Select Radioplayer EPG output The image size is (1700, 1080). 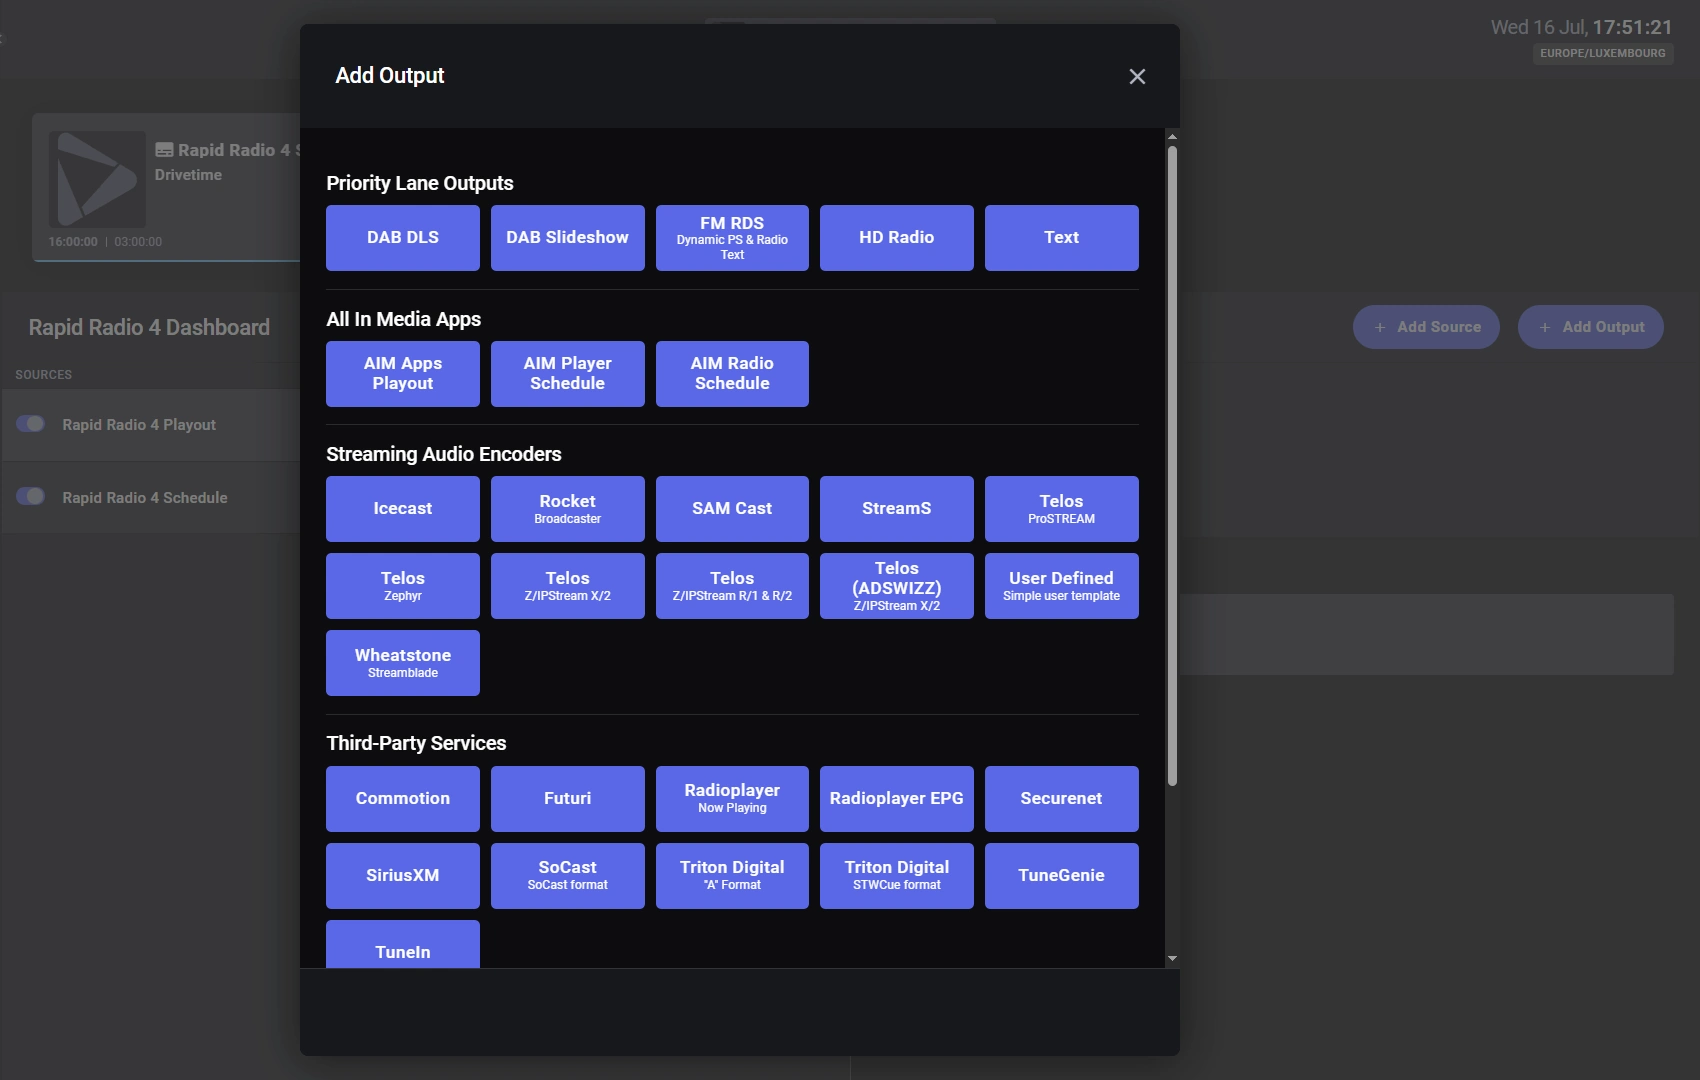coord(897,799)
